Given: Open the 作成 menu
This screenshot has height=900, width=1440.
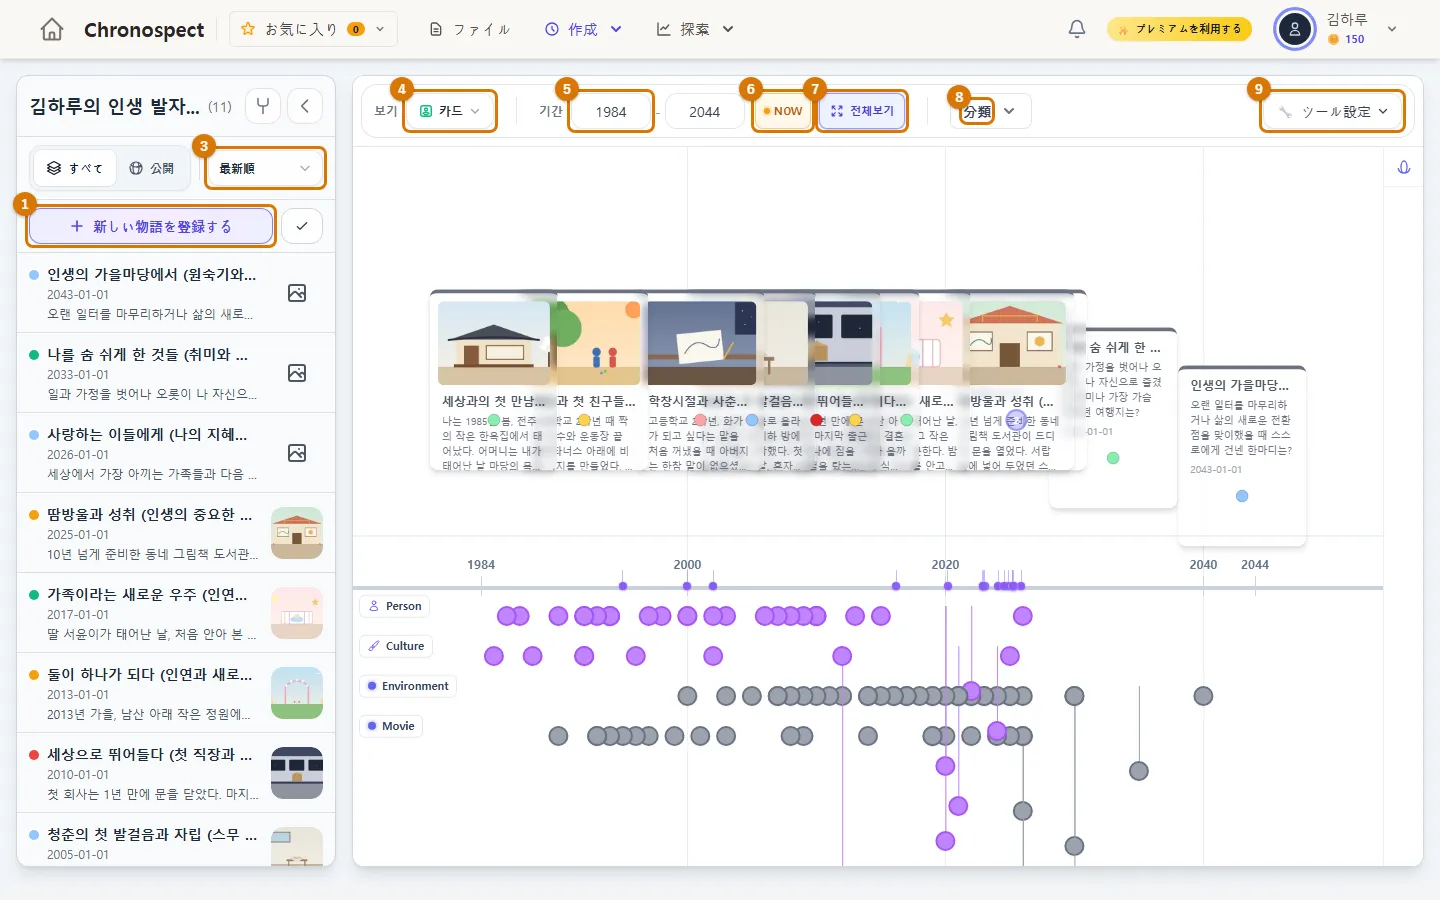Looking at the screenshot, I should tap(583, 29).
